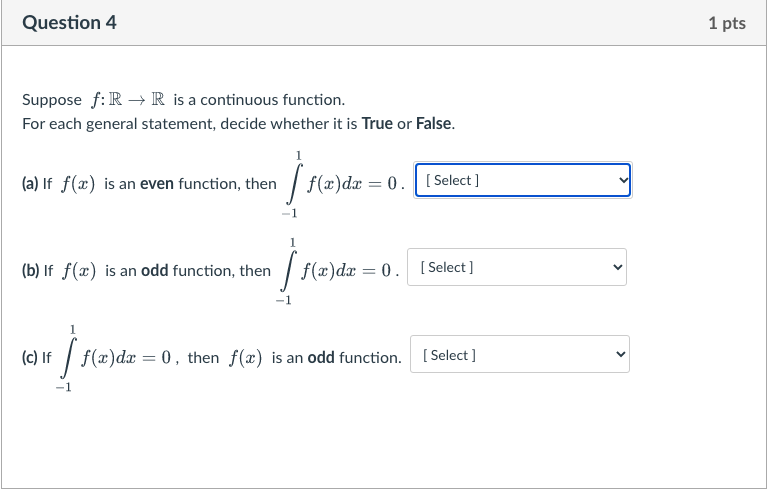Click the chevron arrow of dropdown (a)
This screenshot has height=491, width=769.
623,180
